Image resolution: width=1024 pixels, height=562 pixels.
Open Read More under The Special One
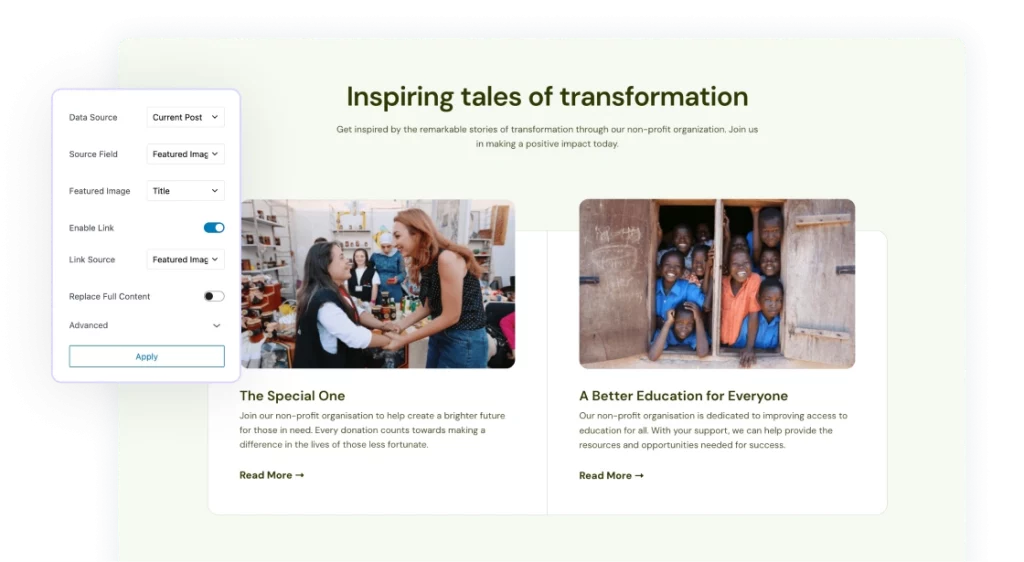[272, 475]
